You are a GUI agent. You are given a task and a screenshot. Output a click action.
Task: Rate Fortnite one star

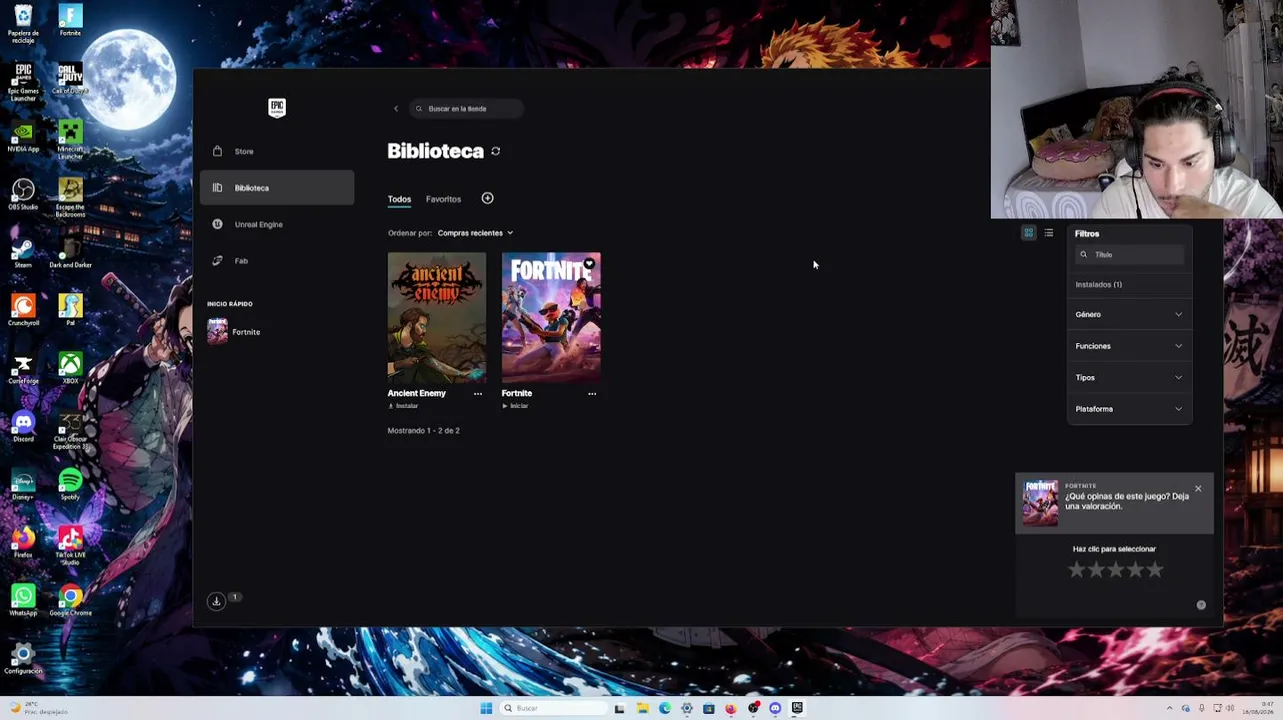[1076, 570]
